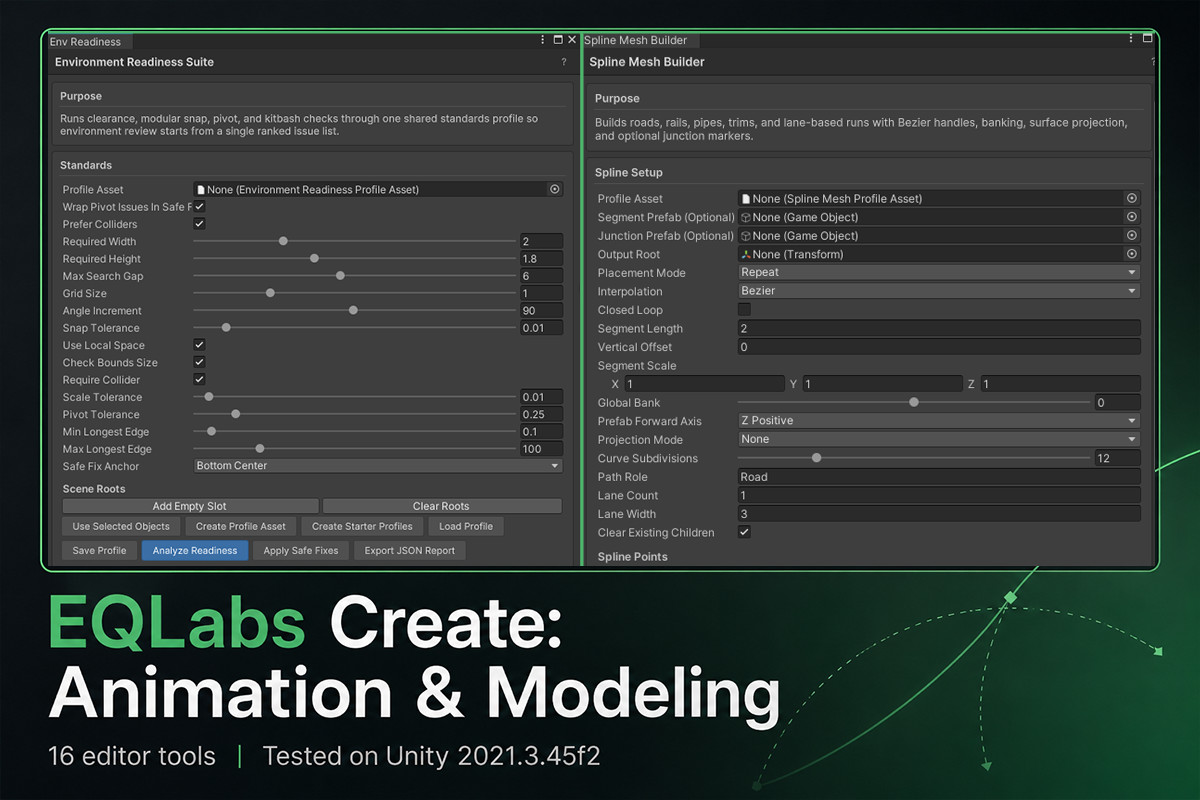Viewport: 1200px width, 800px height.
Task: Click help icon in Environment Readiness Suite header
Action: click(564, 62)
